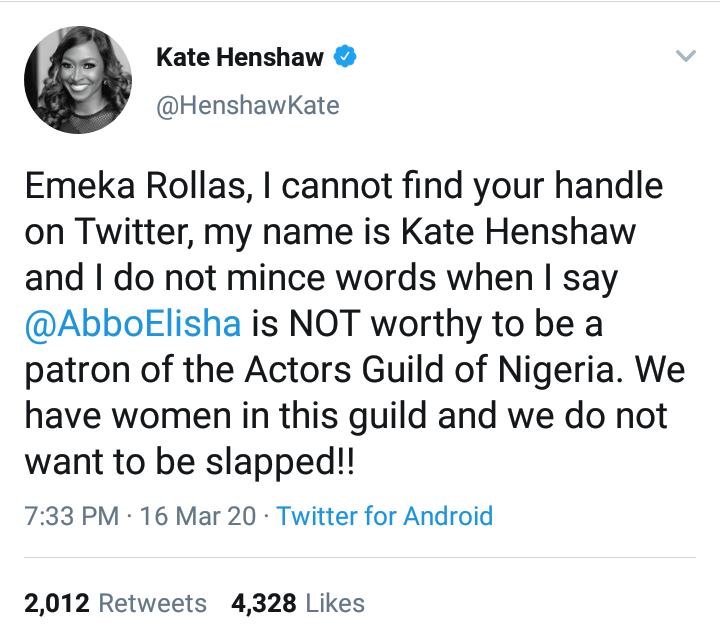
Task: Open the Retweets label
Action: pyautogui.click(x=153, y=603)
